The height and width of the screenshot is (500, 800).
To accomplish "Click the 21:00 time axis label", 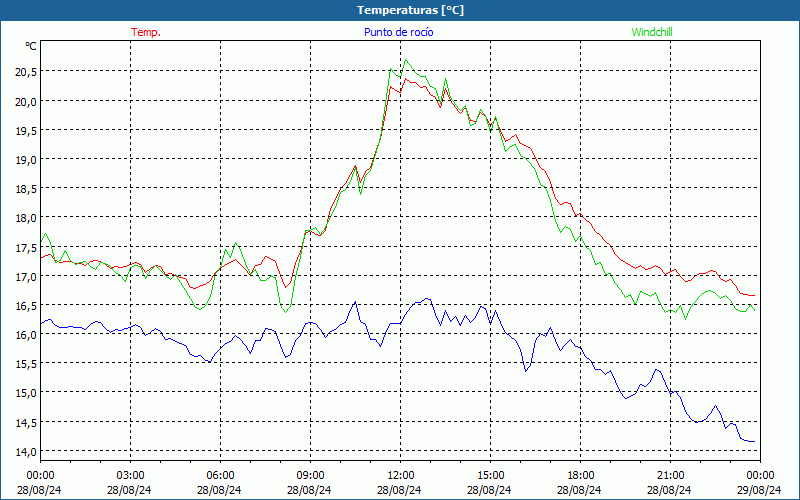I will coord(670,476).
